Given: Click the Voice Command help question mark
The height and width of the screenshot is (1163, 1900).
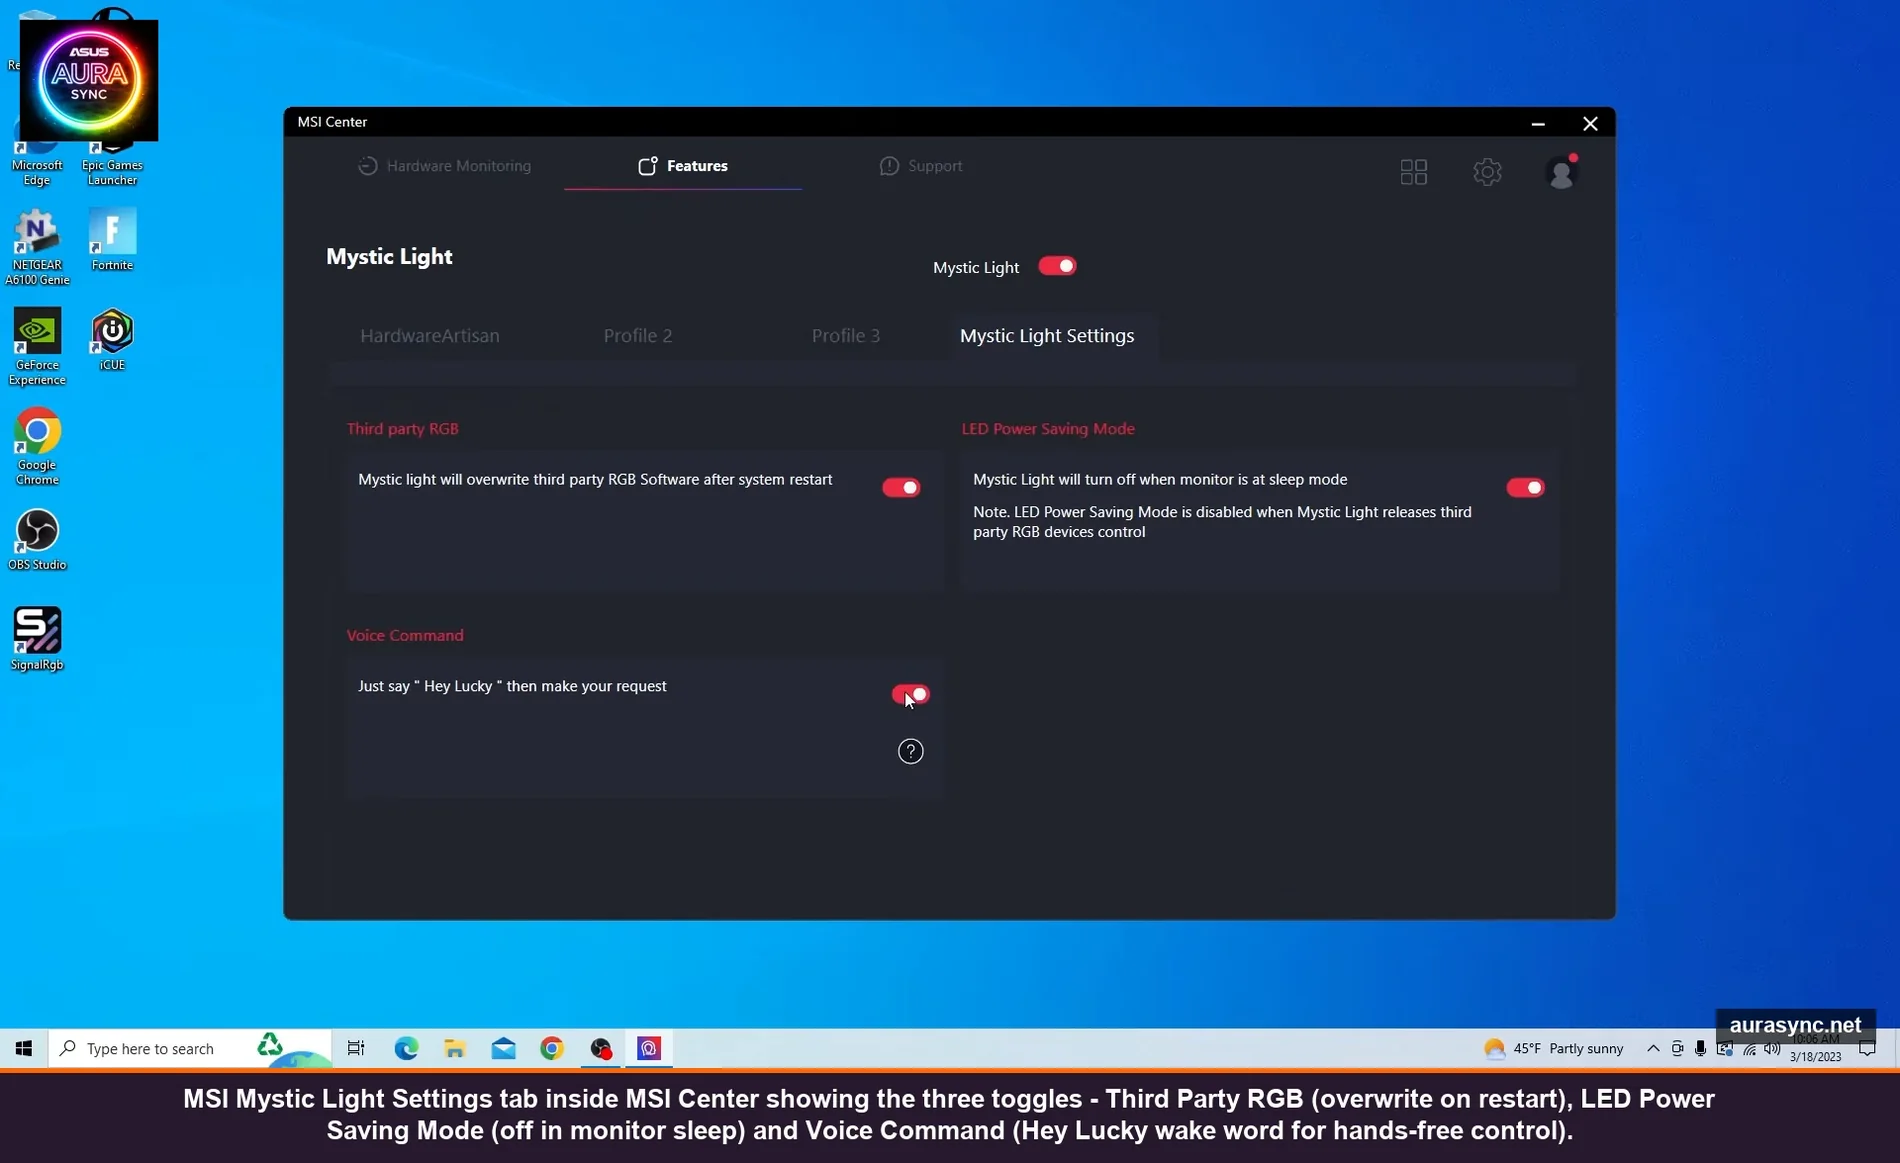Looking at the screenshot, I should pyautogui.click(x=910, y=751).
